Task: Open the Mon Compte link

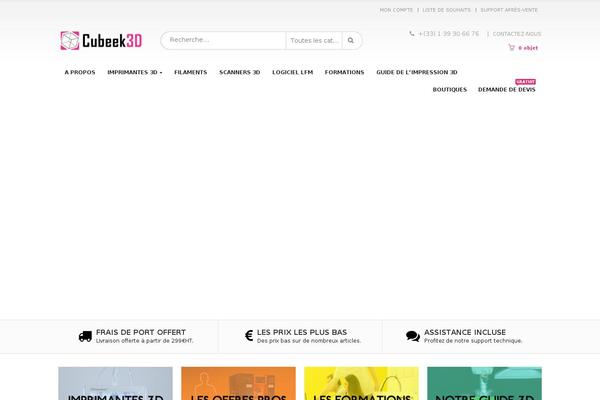Action: pyautogui.click(x=396, y=10)
